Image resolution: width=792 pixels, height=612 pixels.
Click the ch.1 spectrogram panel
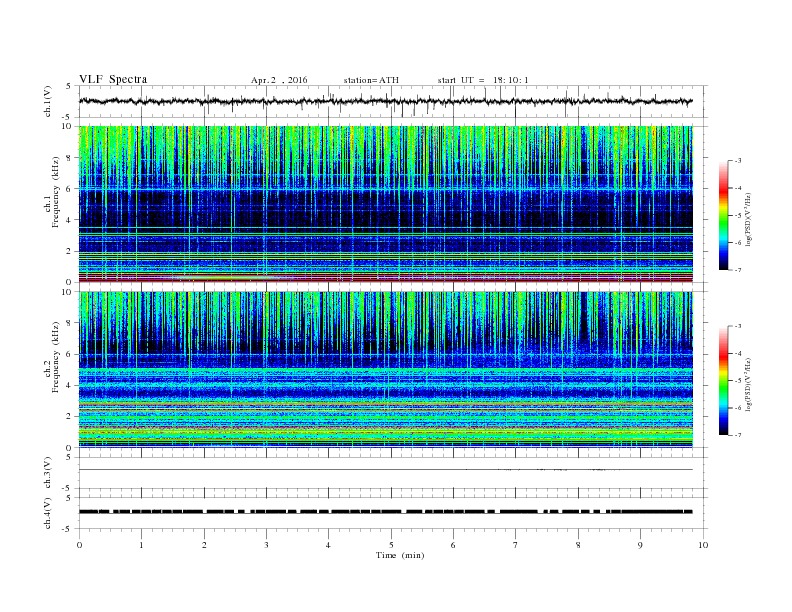pyautogui.click(x=385, y=204)
